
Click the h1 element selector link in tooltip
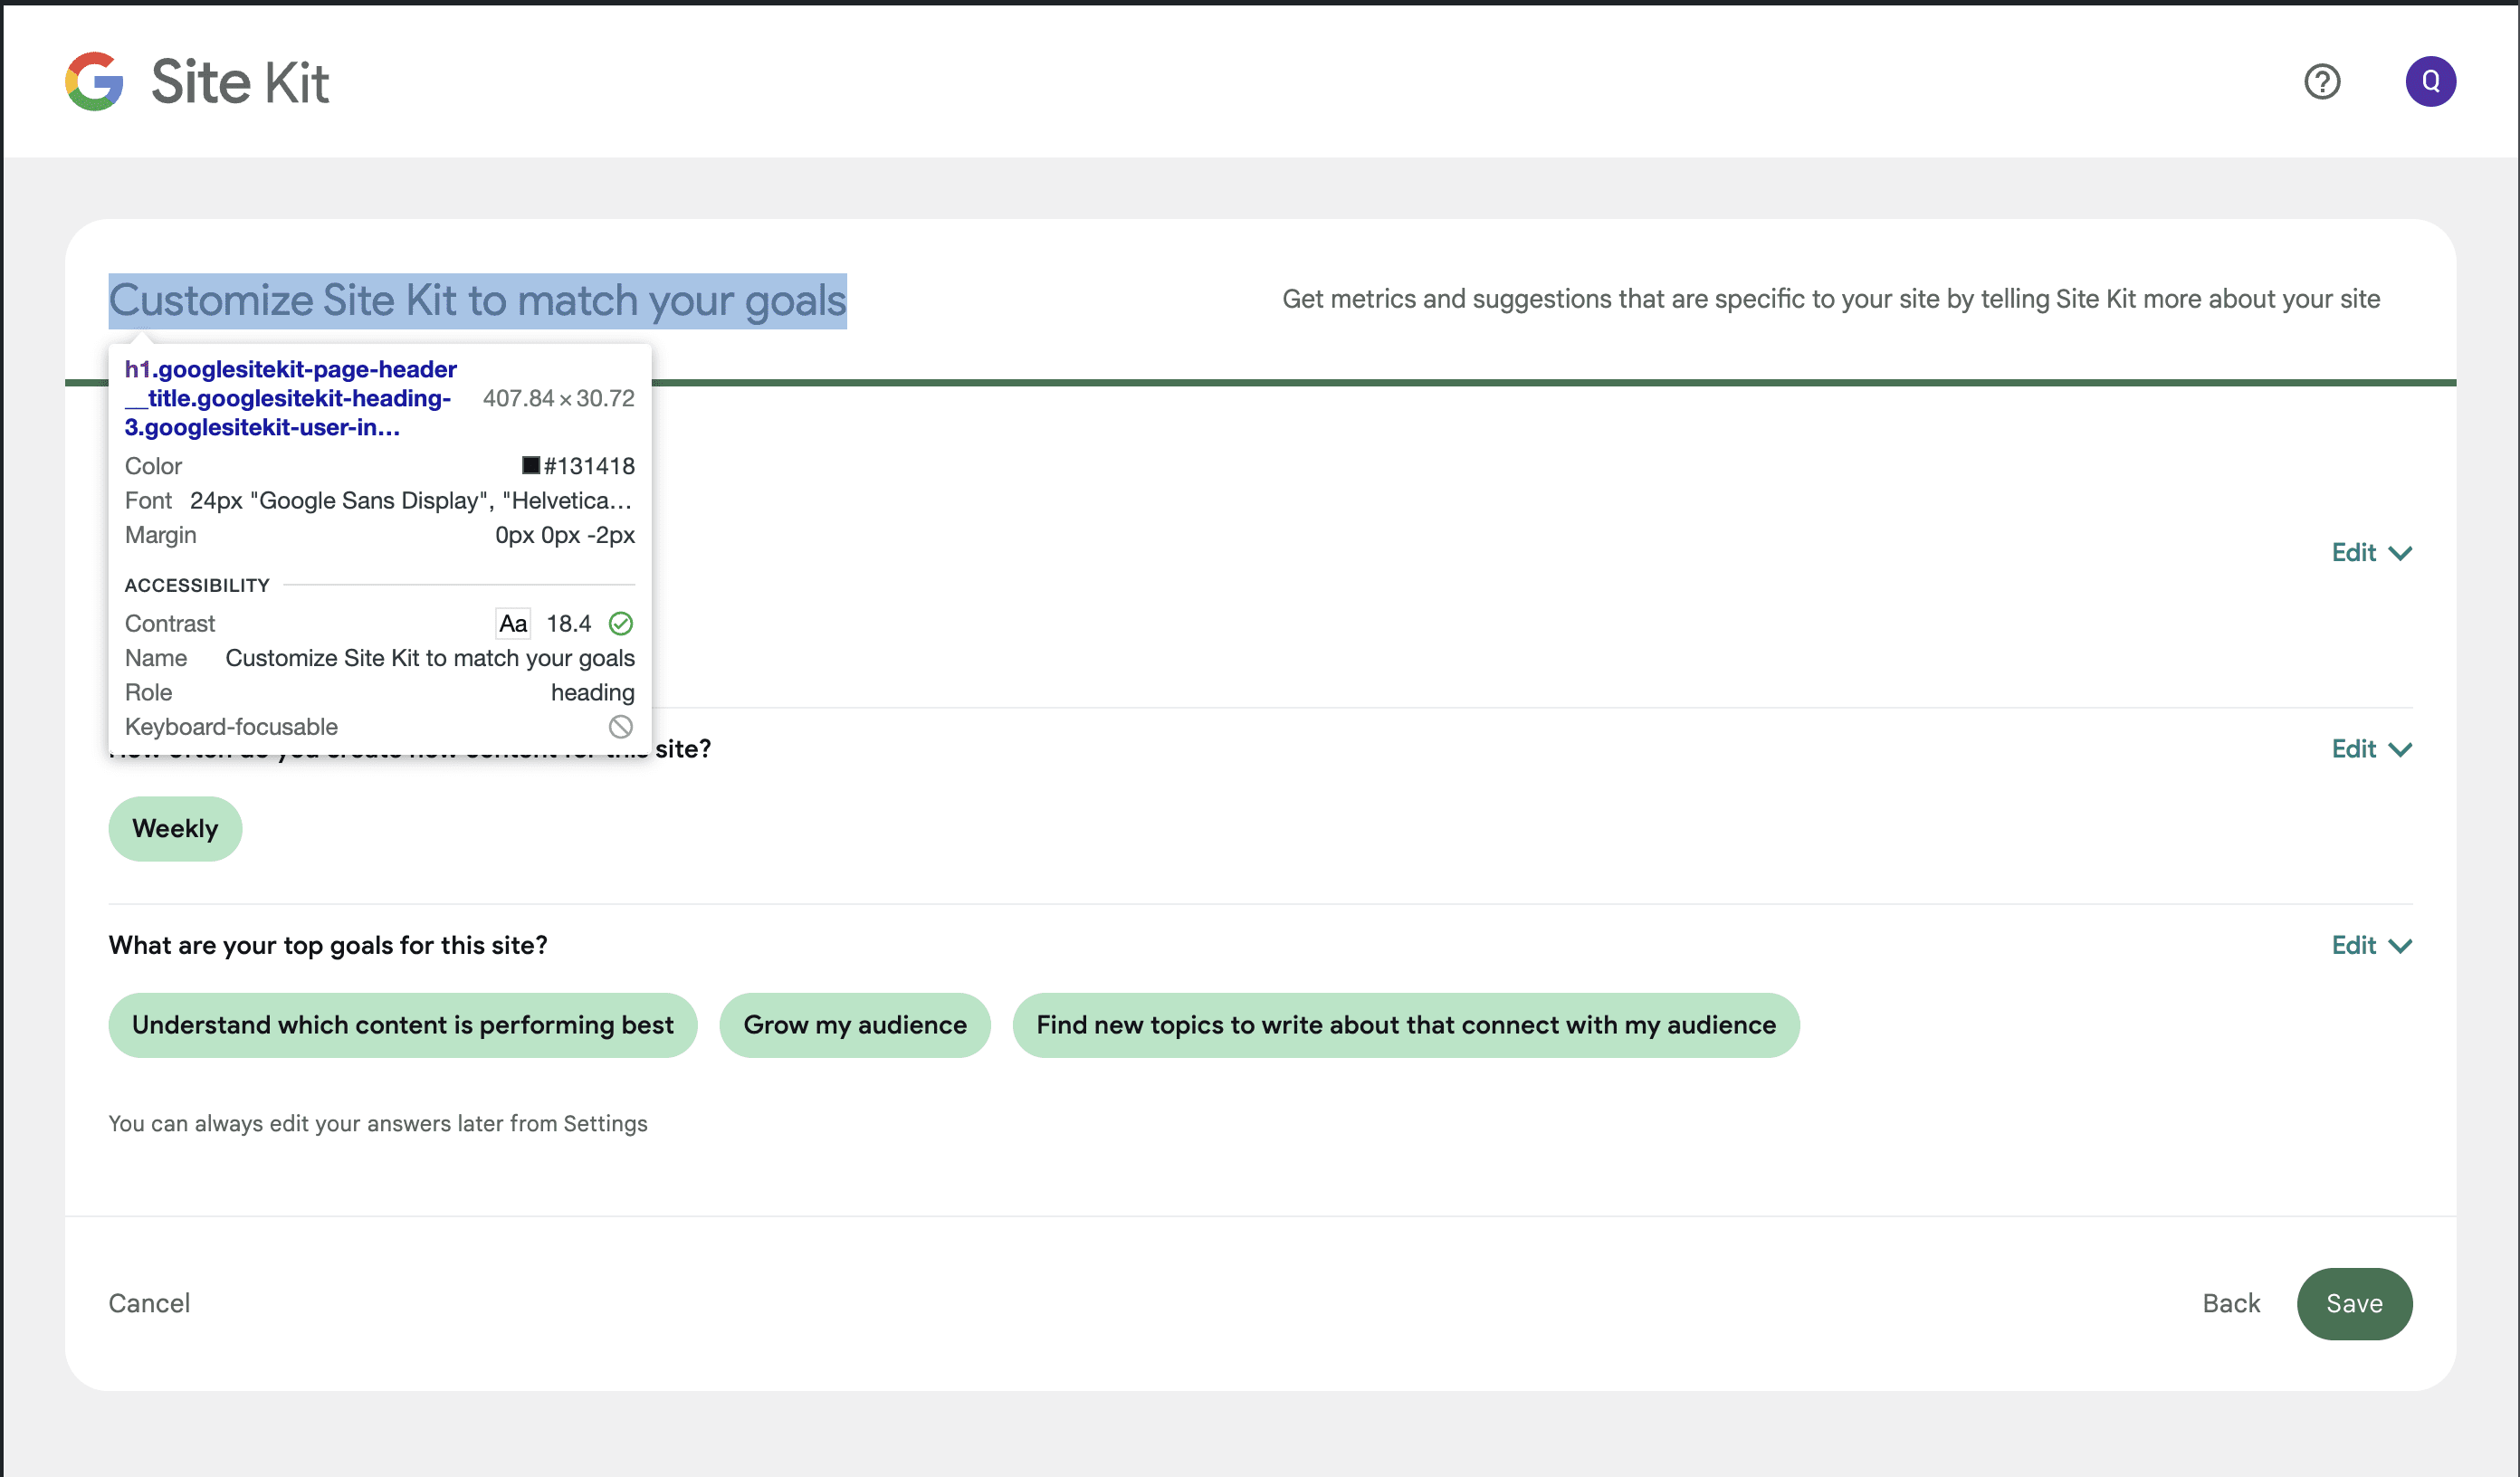[288, 398]
